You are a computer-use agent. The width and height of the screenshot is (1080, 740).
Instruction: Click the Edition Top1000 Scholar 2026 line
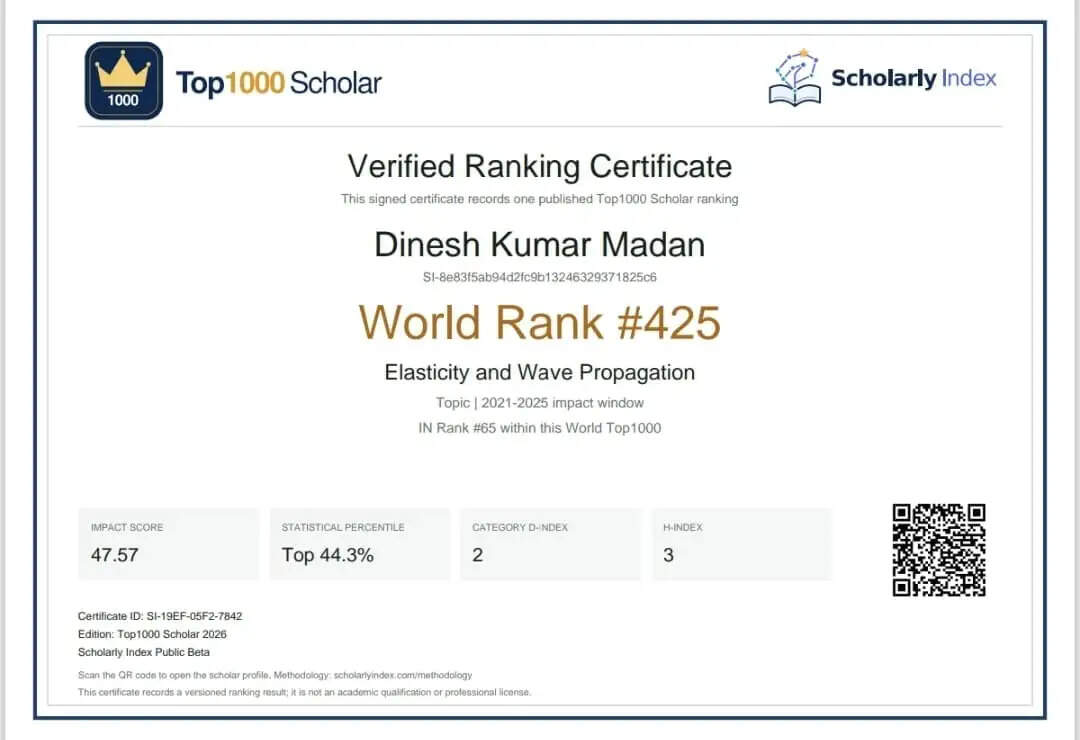coord(152,634)
